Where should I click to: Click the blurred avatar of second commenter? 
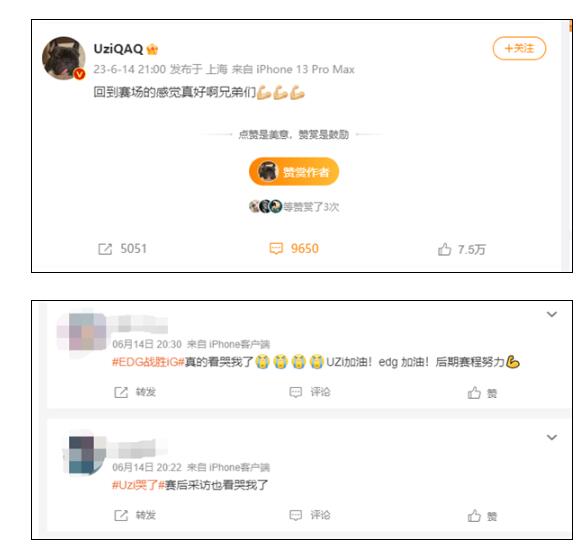pyautogui.click(x=85, y=454)
